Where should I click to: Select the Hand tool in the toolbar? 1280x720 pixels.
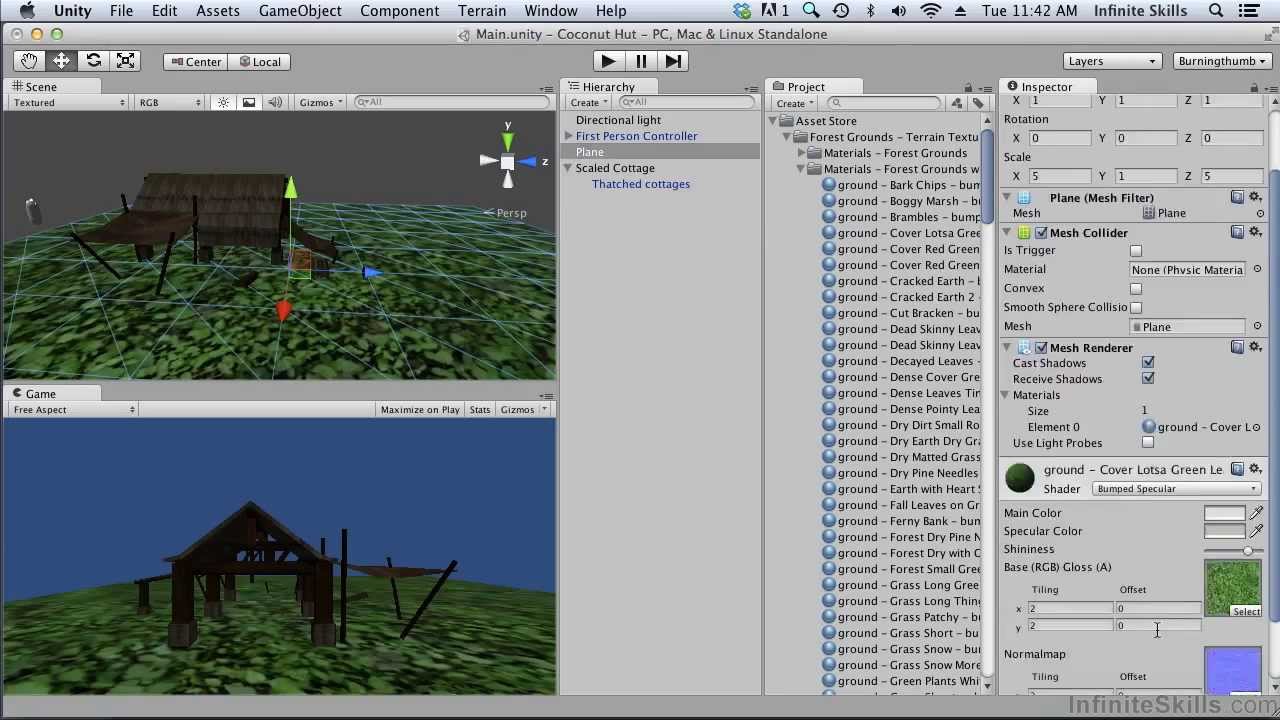(29, 61)
